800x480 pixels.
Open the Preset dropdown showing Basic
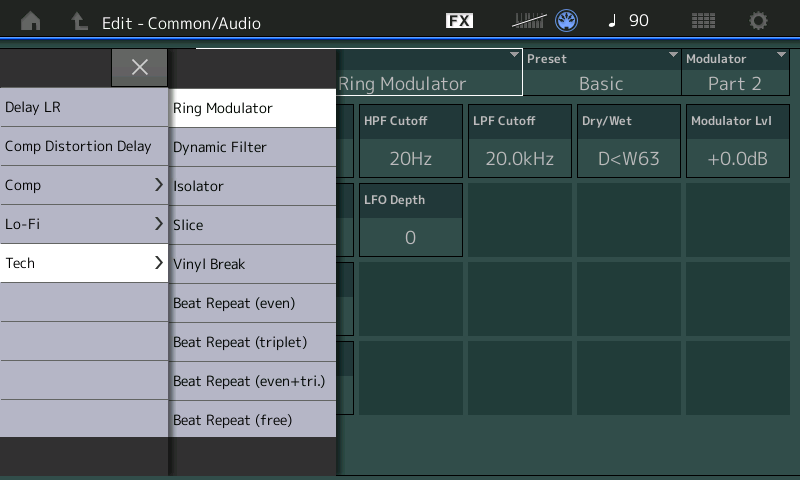(x=601, y=73)
